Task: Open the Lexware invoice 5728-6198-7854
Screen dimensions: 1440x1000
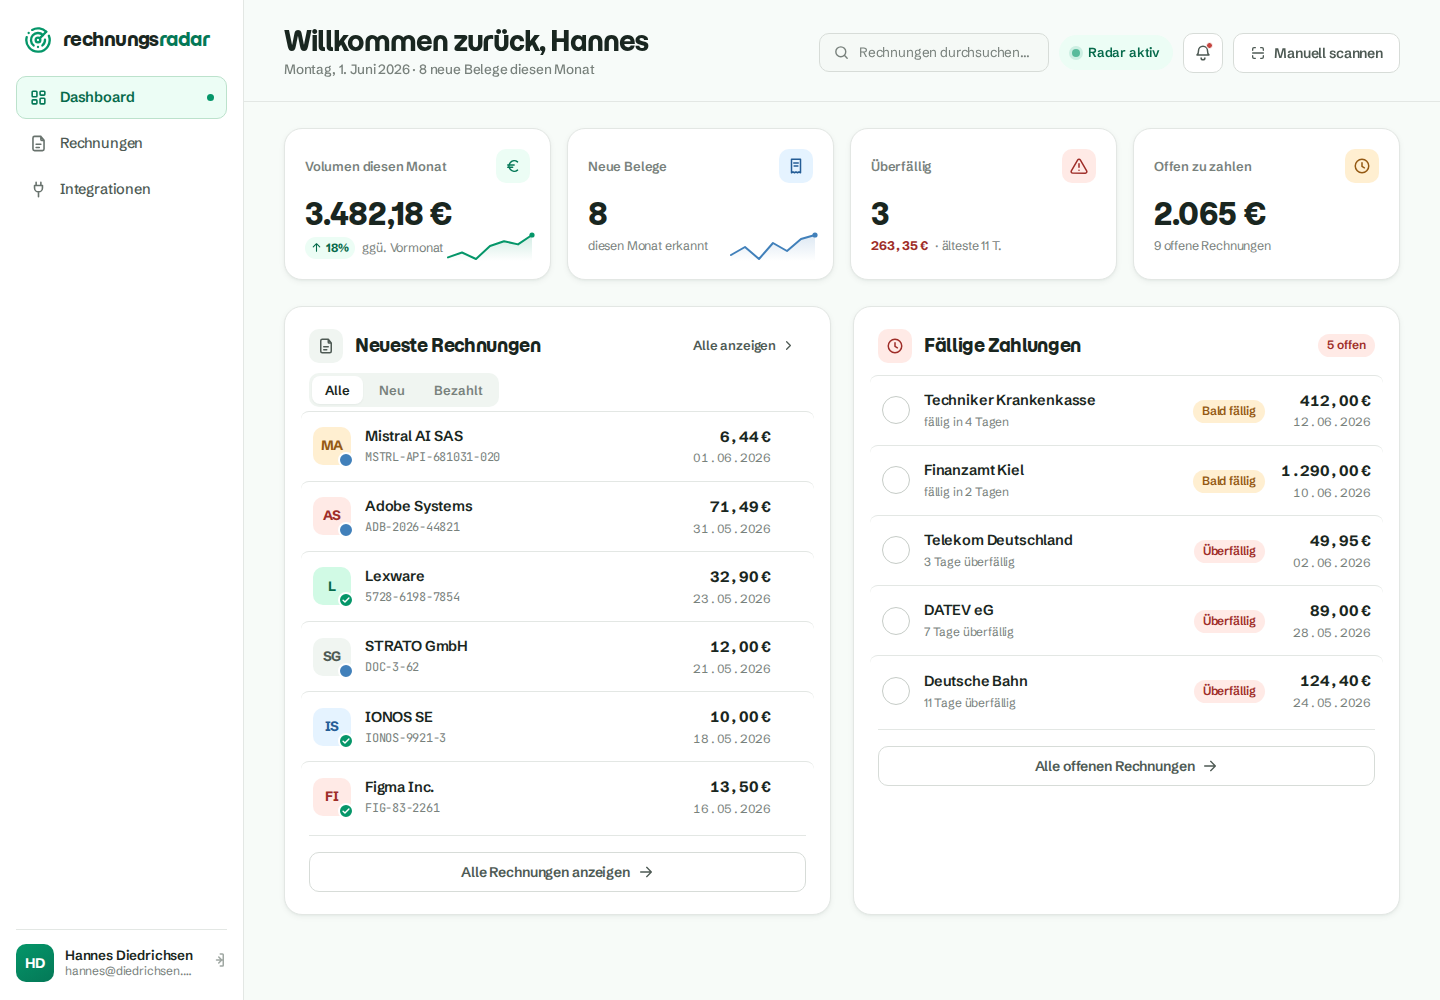Action: [557, 586]
